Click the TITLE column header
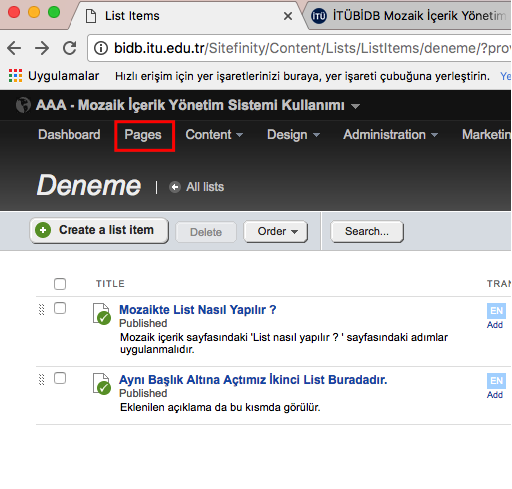 pos(110,284)
